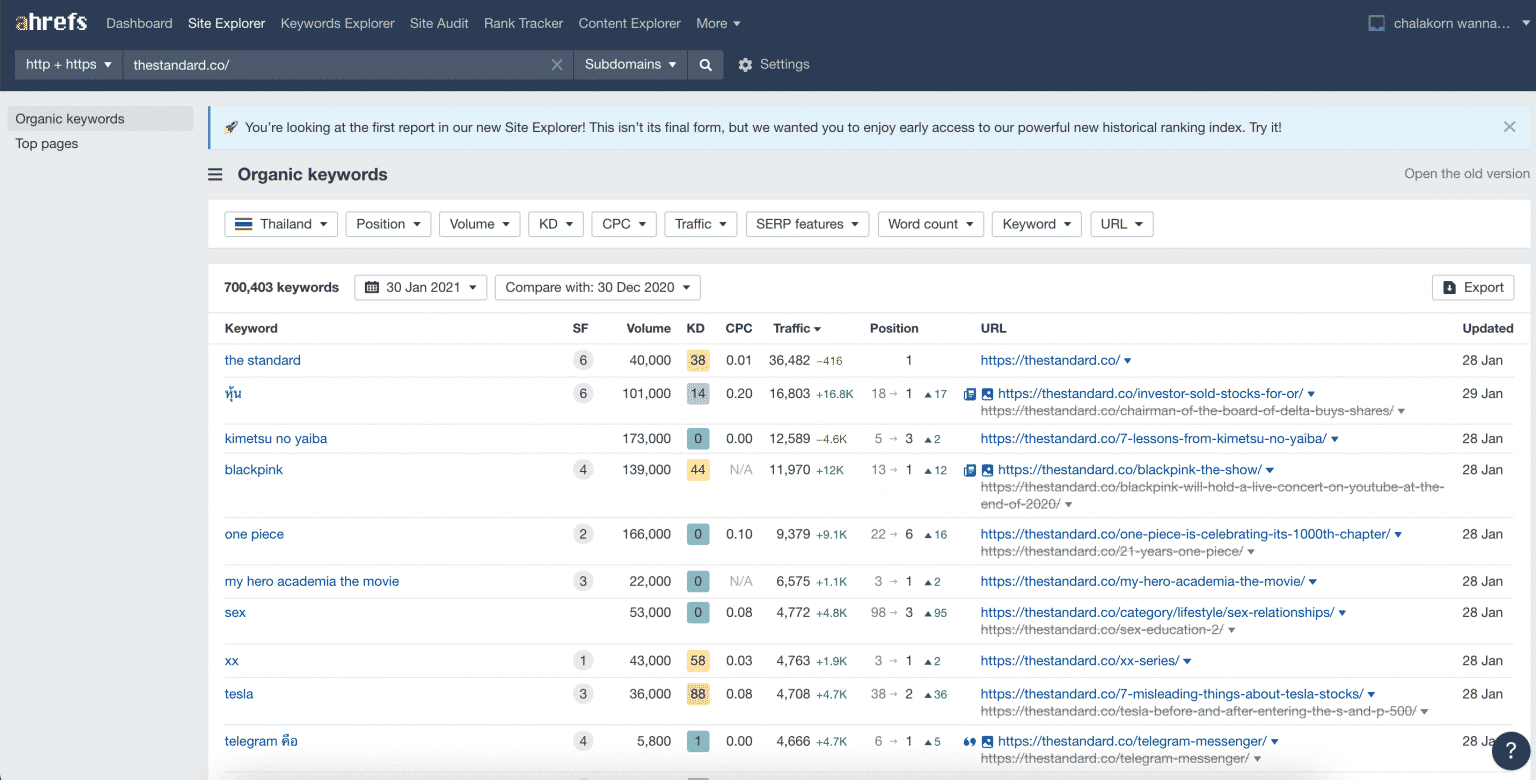Open the Traffic filter dropdown
1536x780 pixels.
coord(701,224)
